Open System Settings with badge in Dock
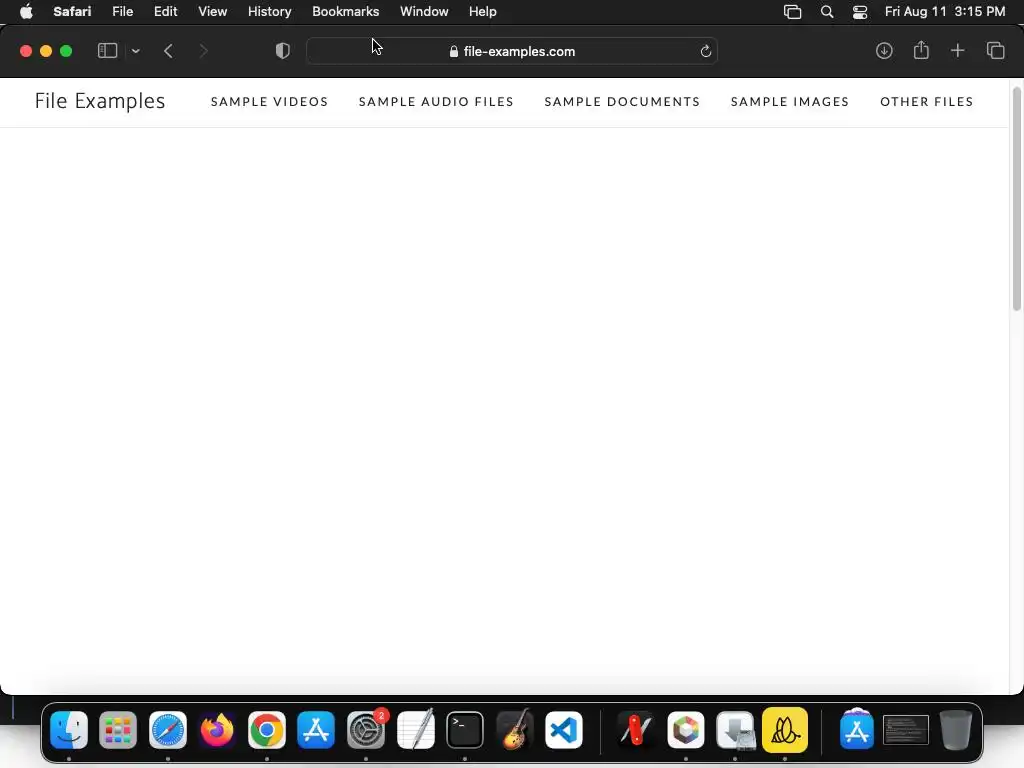Viewport: 1024px width, 768px height. pos(366,729)
